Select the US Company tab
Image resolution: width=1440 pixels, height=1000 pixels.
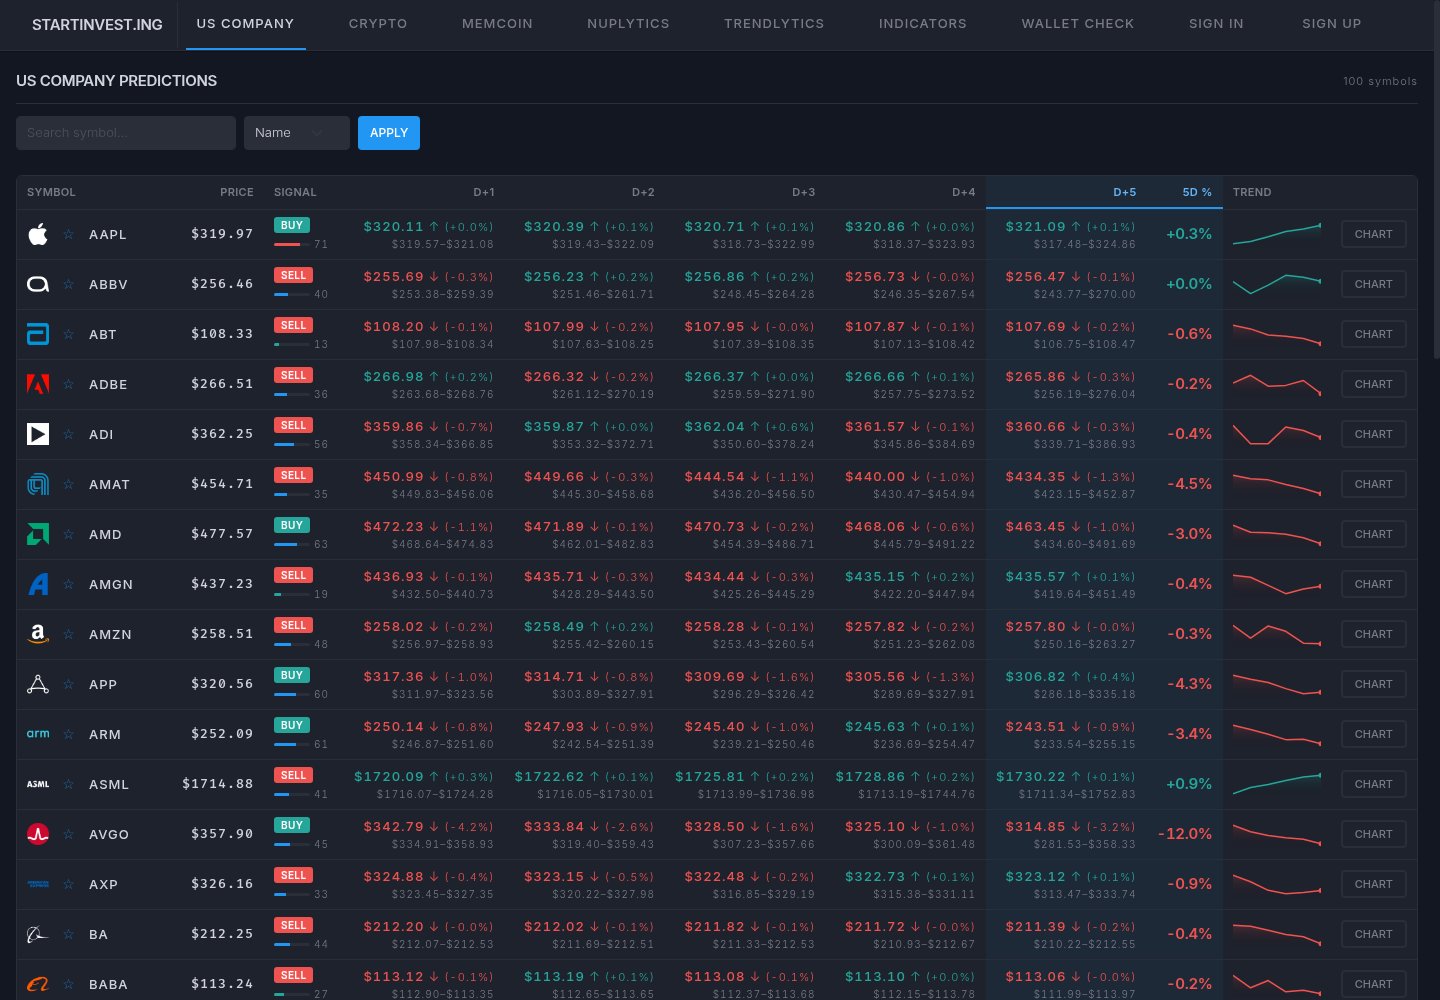click(x=245, y=24)
